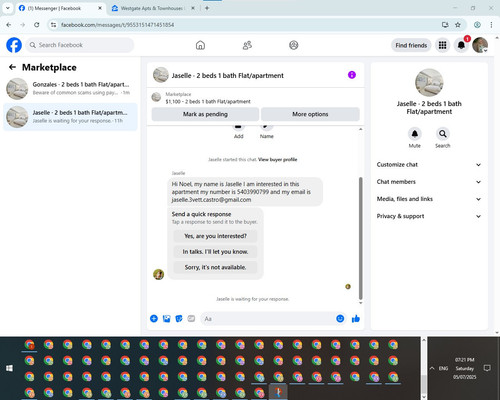Screen dimensions: 500x400
Task: Open the Groups icon in top navigation
Action: click(x=294, y=45)
